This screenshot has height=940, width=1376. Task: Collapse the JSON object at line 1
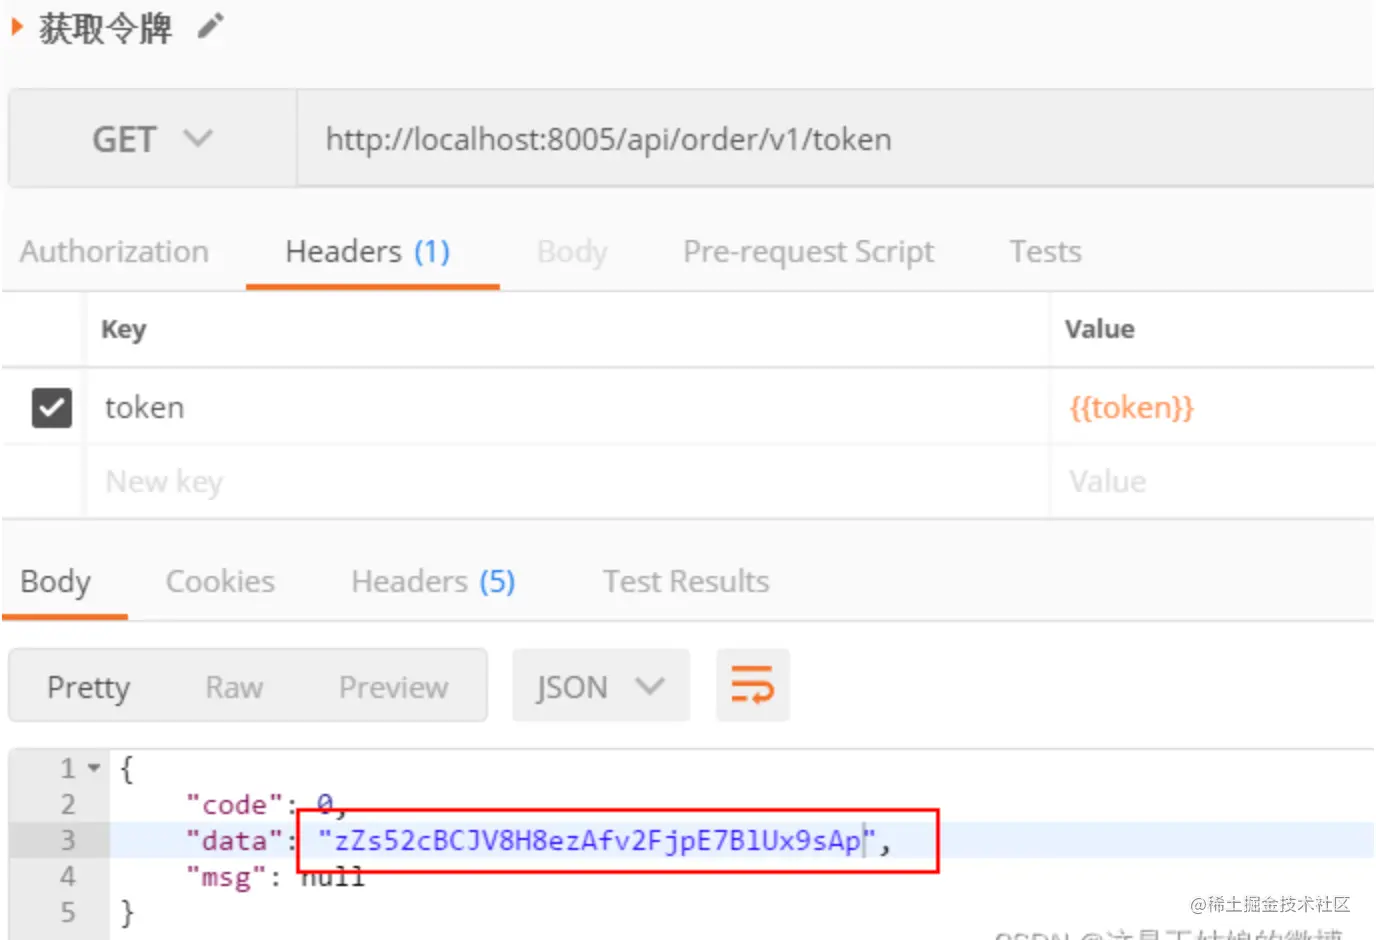[x=94, y=768]
